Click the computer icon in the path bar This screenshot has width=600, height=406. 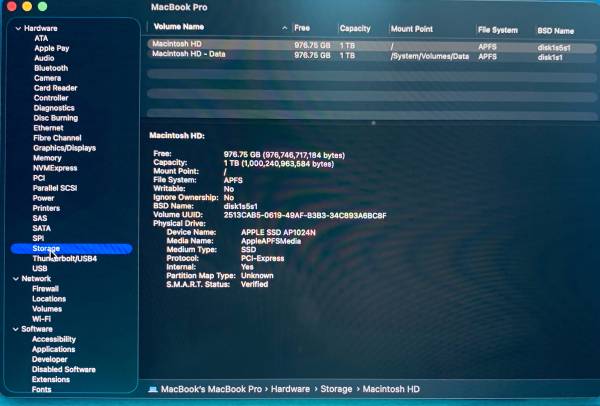pyautogui.click(x=153, y=387)
